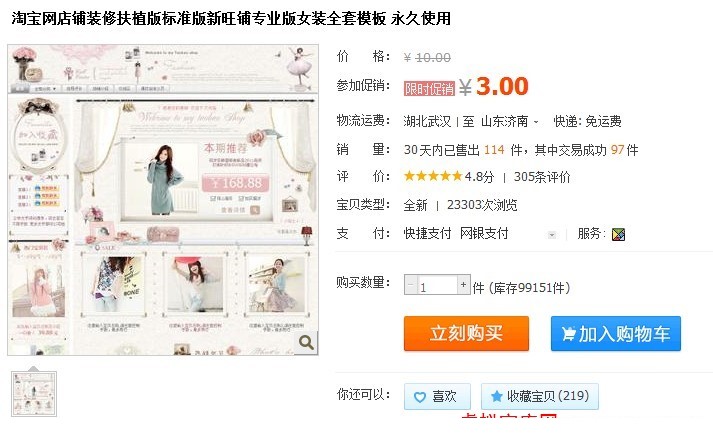Click the product title text
This screenshot has width=713, height=441.
[231, 19]
